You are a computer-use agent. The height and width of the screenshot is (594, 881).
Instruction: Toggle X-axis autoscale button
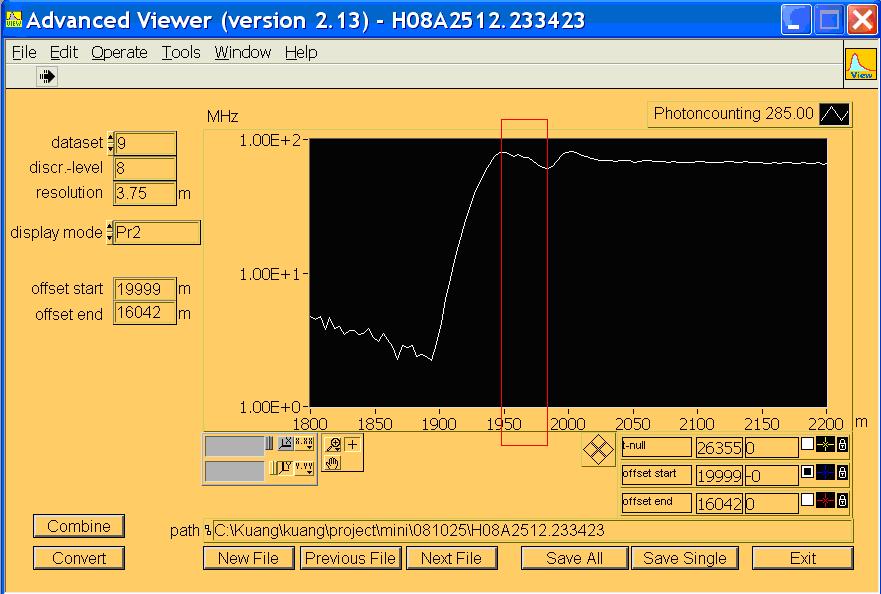pos(285,443)
